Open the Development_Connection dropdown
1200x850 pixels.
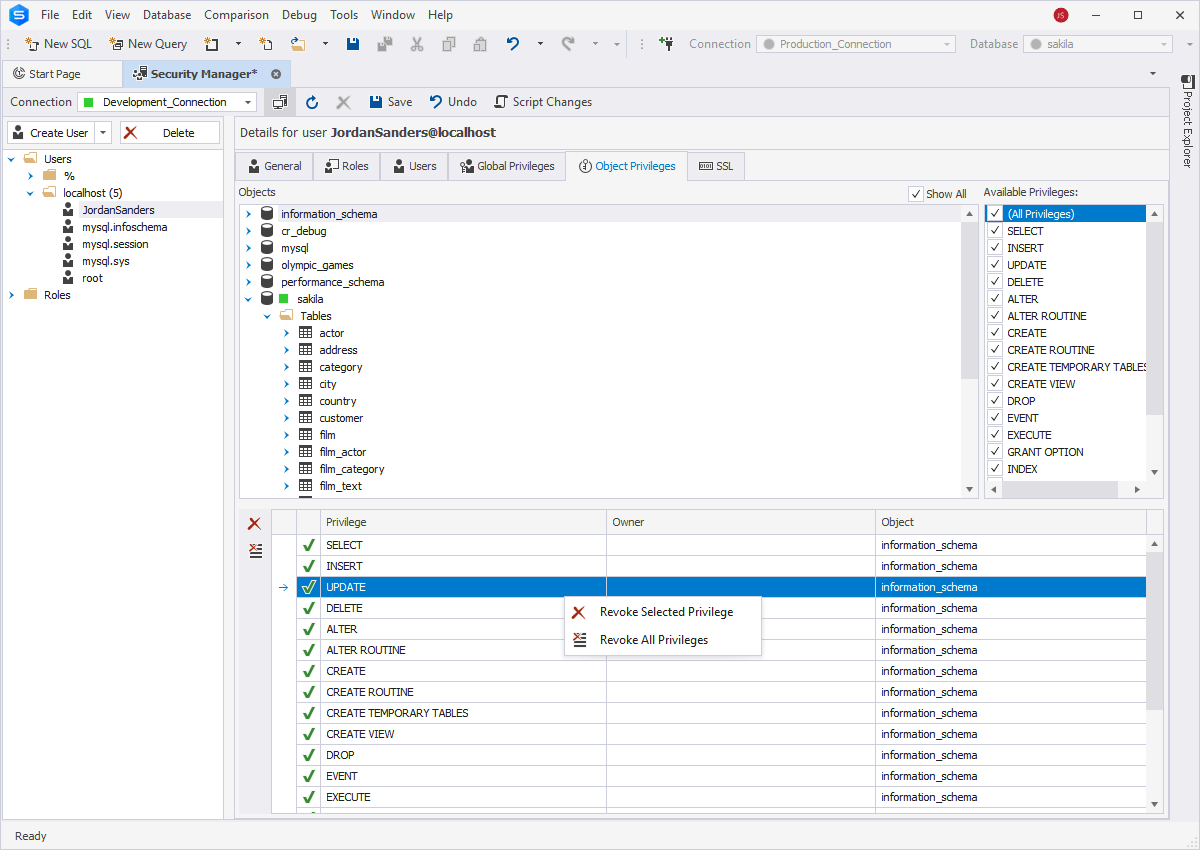coord(246,101)
